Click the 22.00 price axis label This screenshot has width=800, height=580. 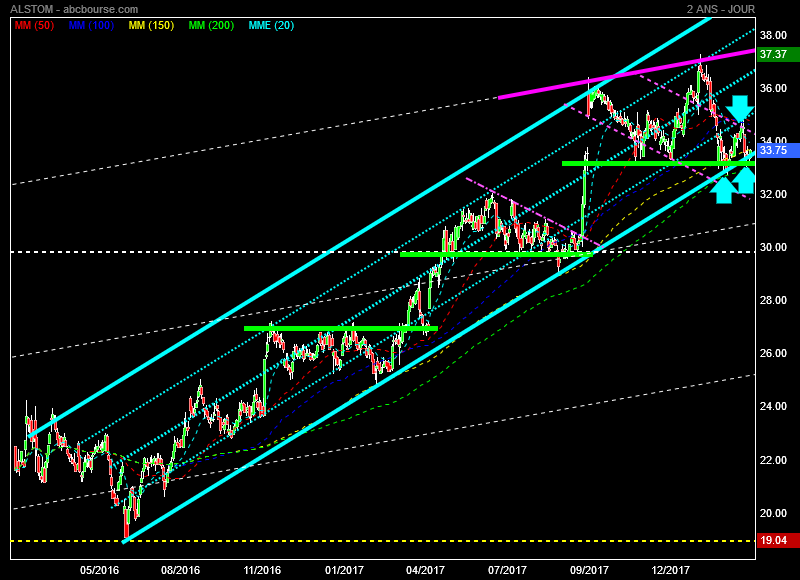pyautogui.click(x=773, y=460)
